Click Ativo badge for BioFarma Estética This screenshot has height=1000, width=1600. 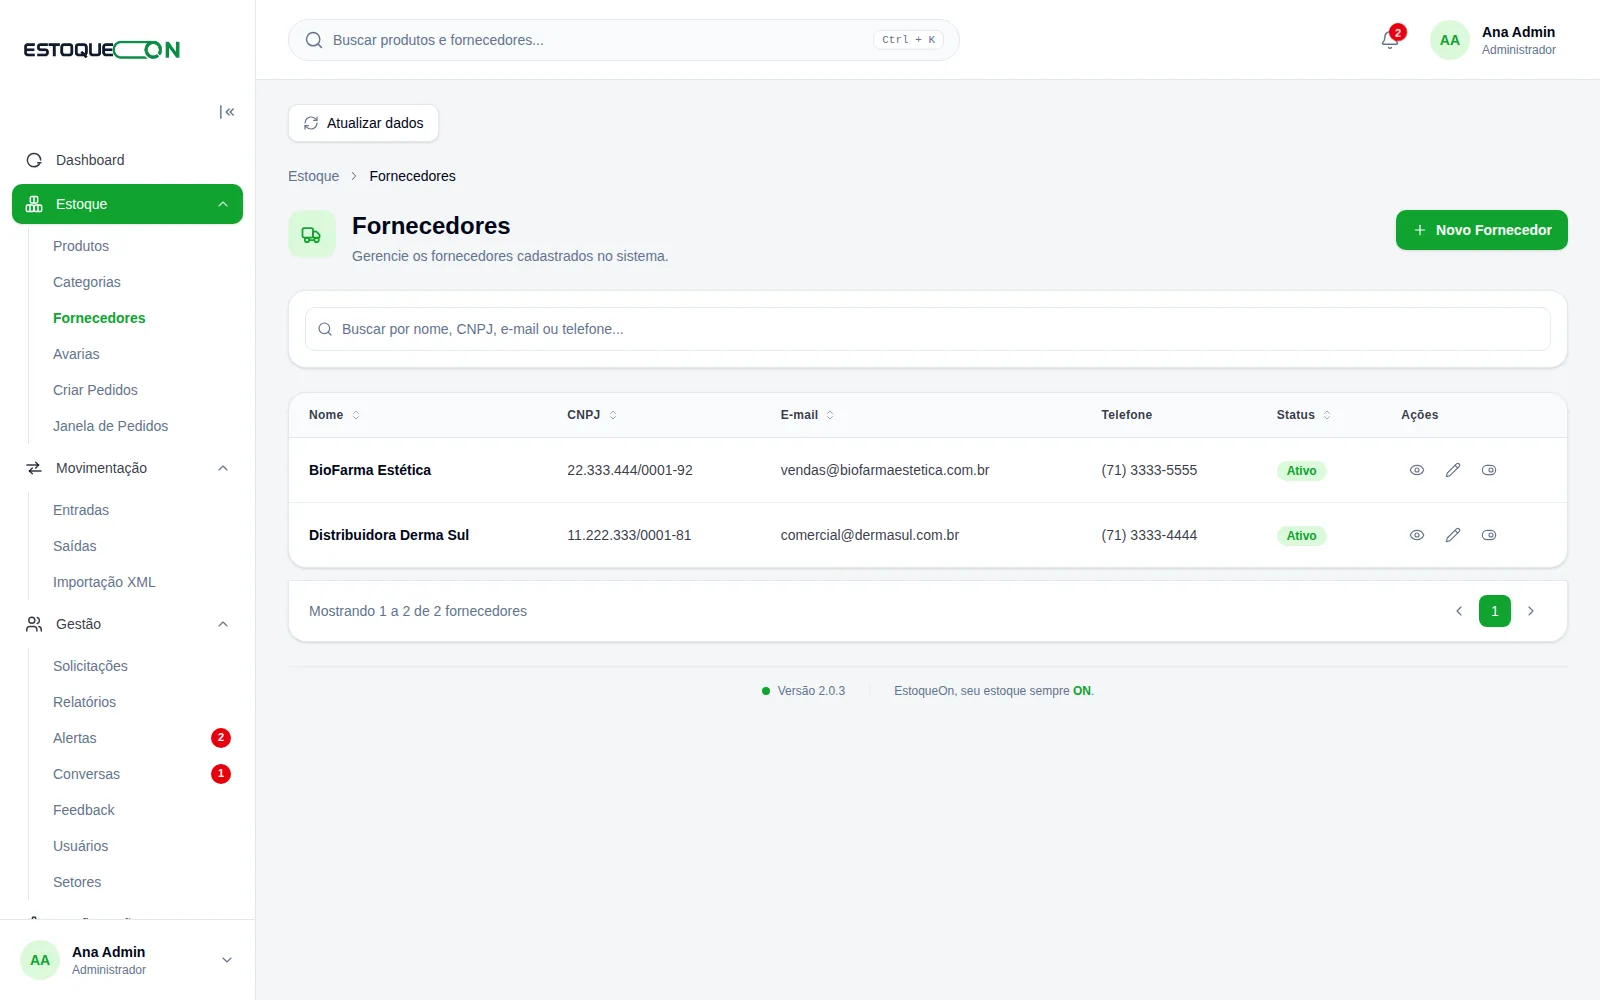click(1301, 471)
